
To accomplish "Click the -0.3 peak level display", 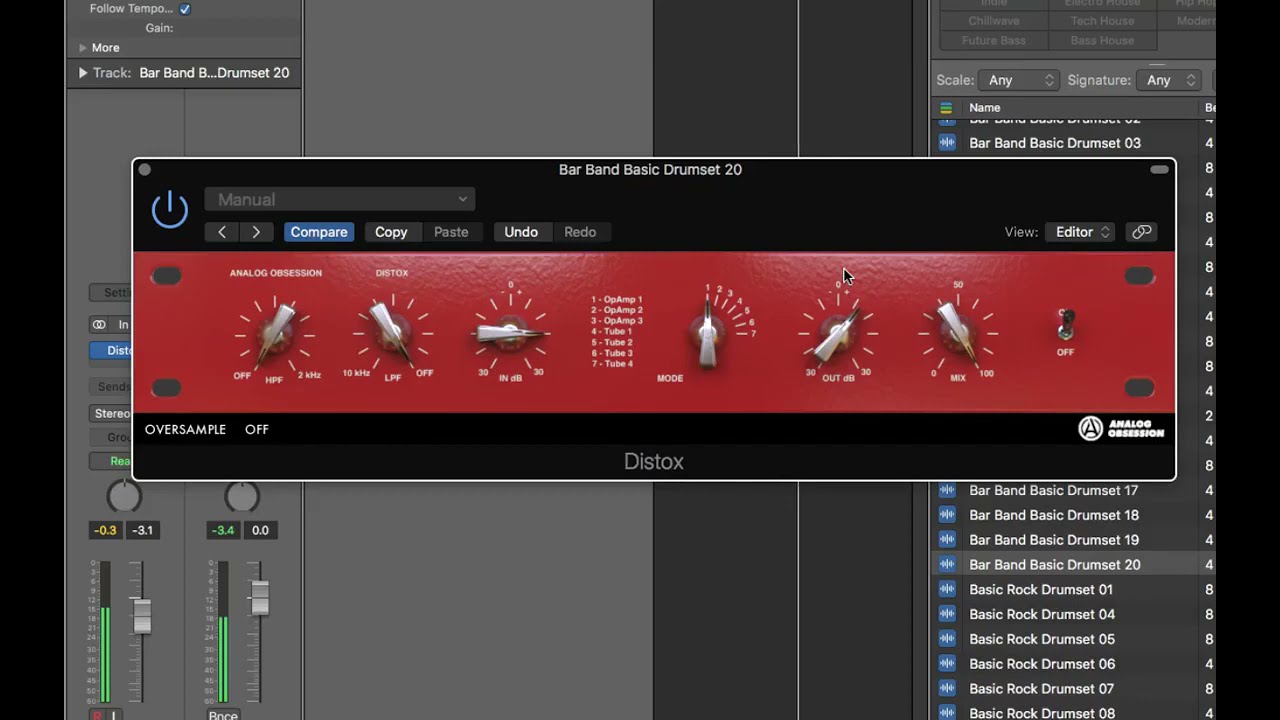I will pos(105,530).
